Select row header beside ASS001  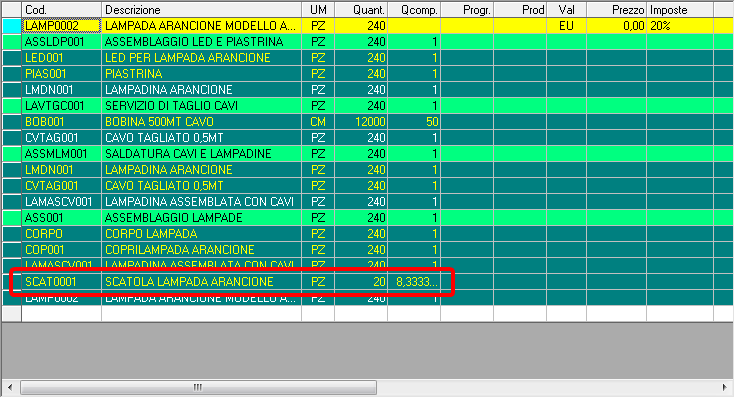tap(12, 218)
